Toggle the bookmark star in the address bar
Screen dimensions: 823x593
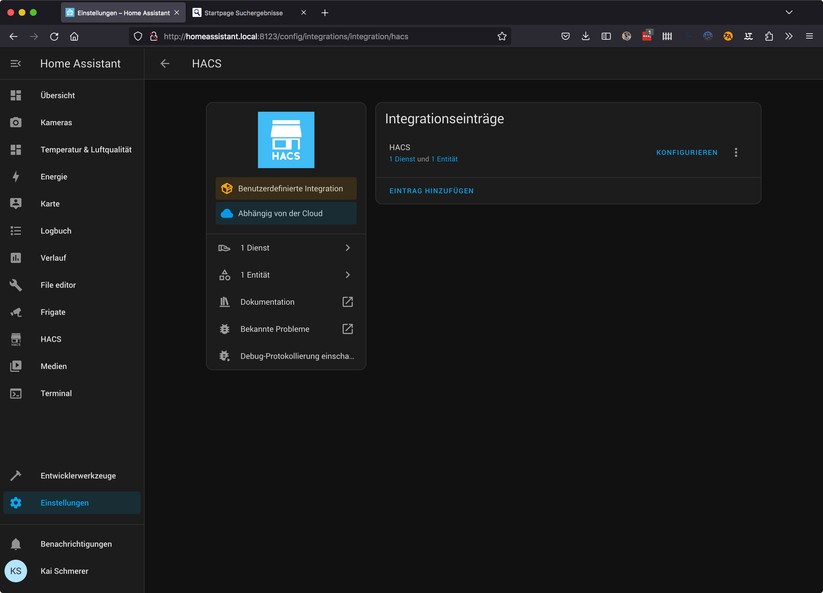click(501, 36)
